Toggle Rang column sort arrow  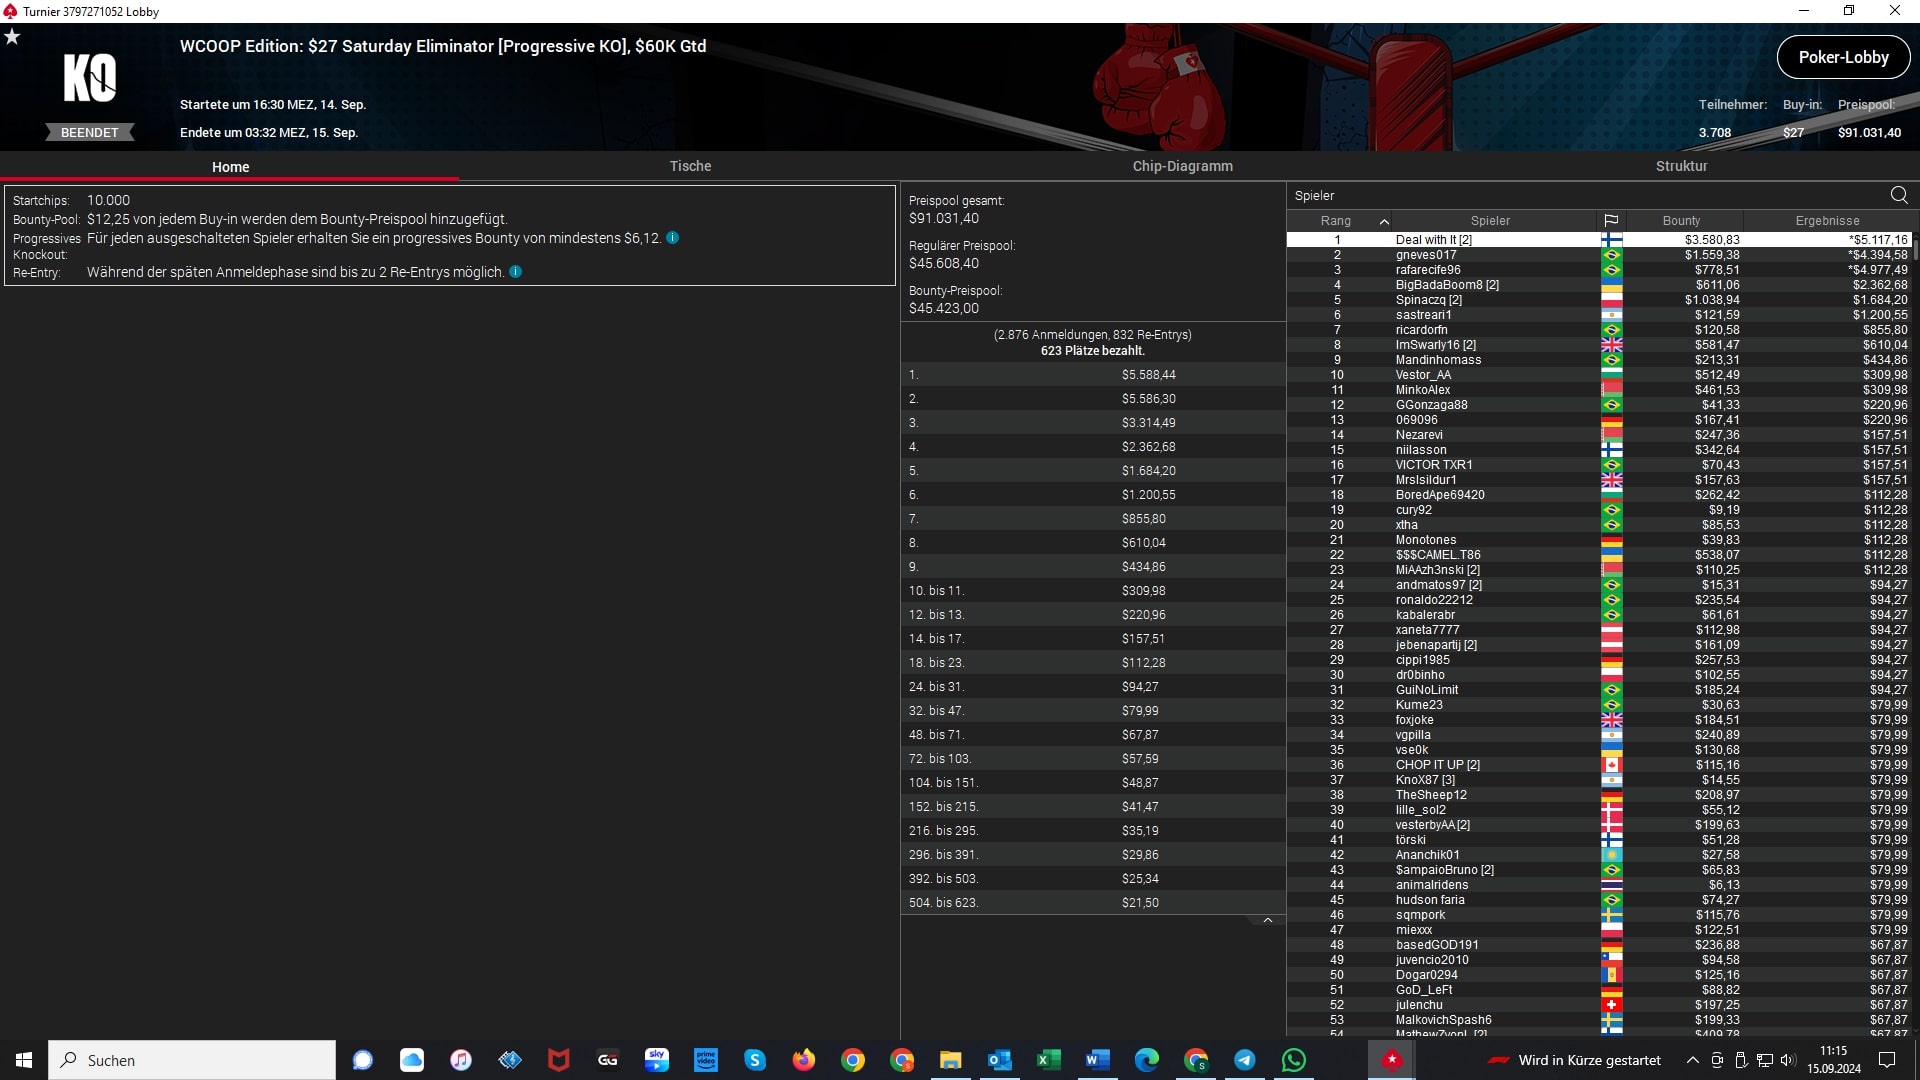pyautogui.click(x=1384, y=221)
